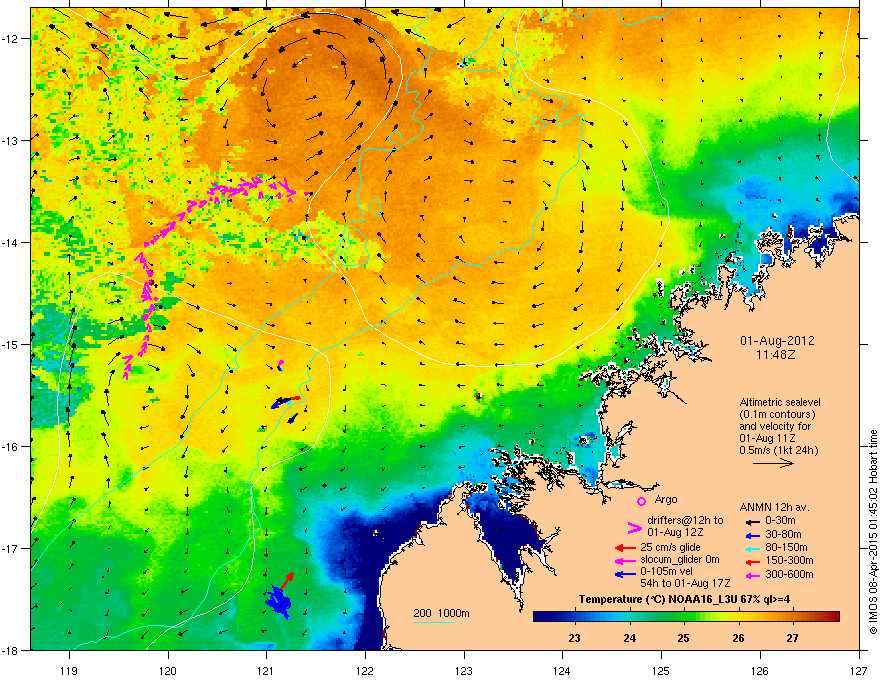
Task: Click the '(0.1m contours)' text
Action: (777, 415)
